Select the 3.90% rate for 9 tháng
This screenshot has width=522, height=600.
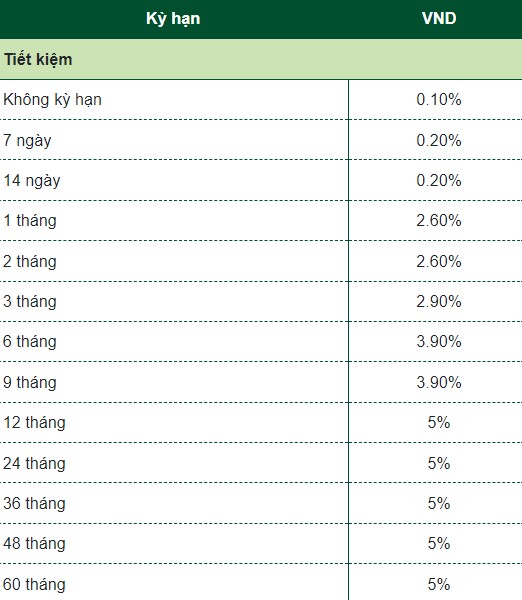439,382
